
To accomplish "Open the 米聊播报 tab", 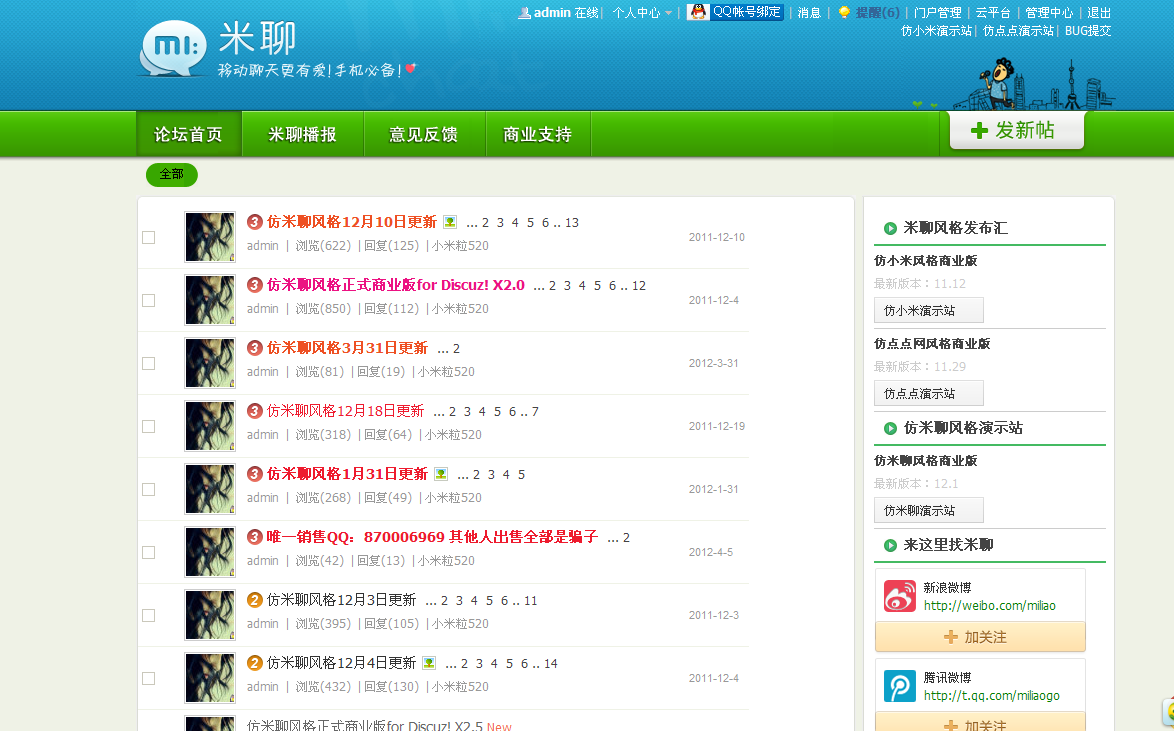I will pyautogui.click(x=302, y=134).
